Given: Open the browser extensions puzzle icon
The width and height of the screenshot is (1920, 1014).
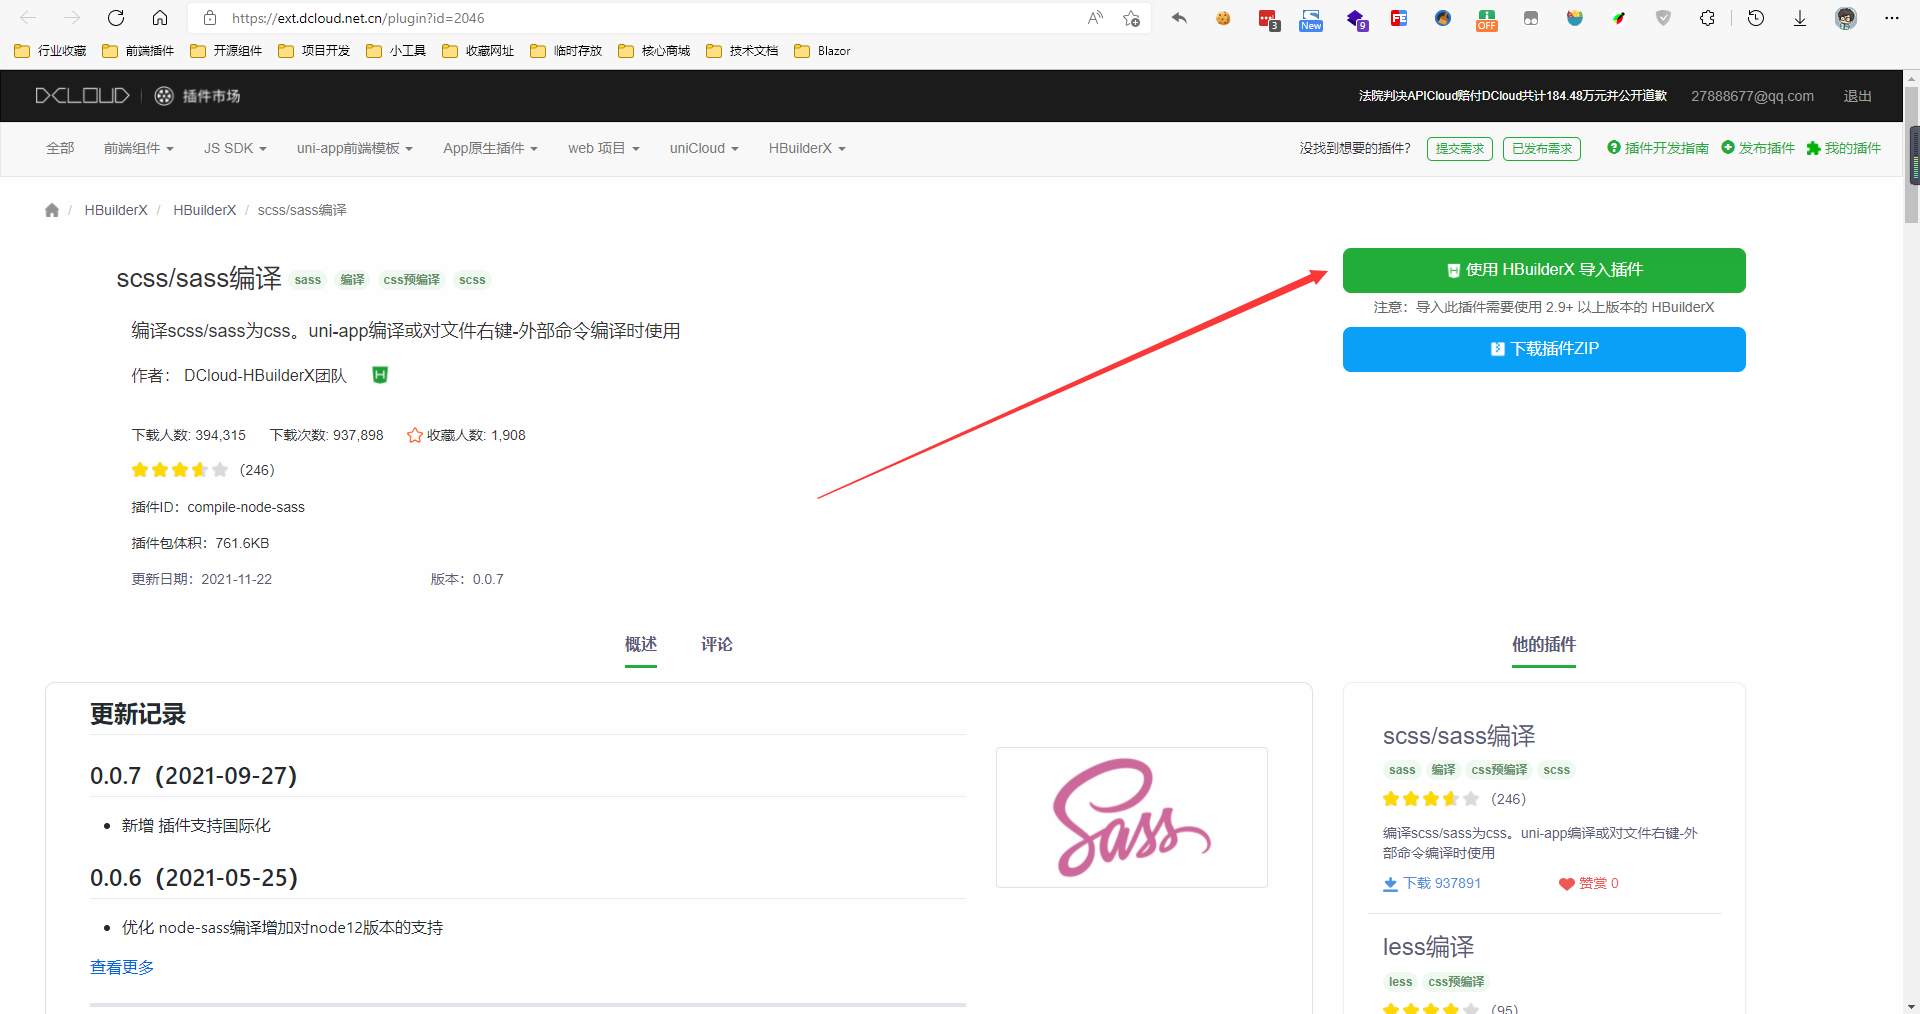Looking at the screenshot, I should (1707, 18).
